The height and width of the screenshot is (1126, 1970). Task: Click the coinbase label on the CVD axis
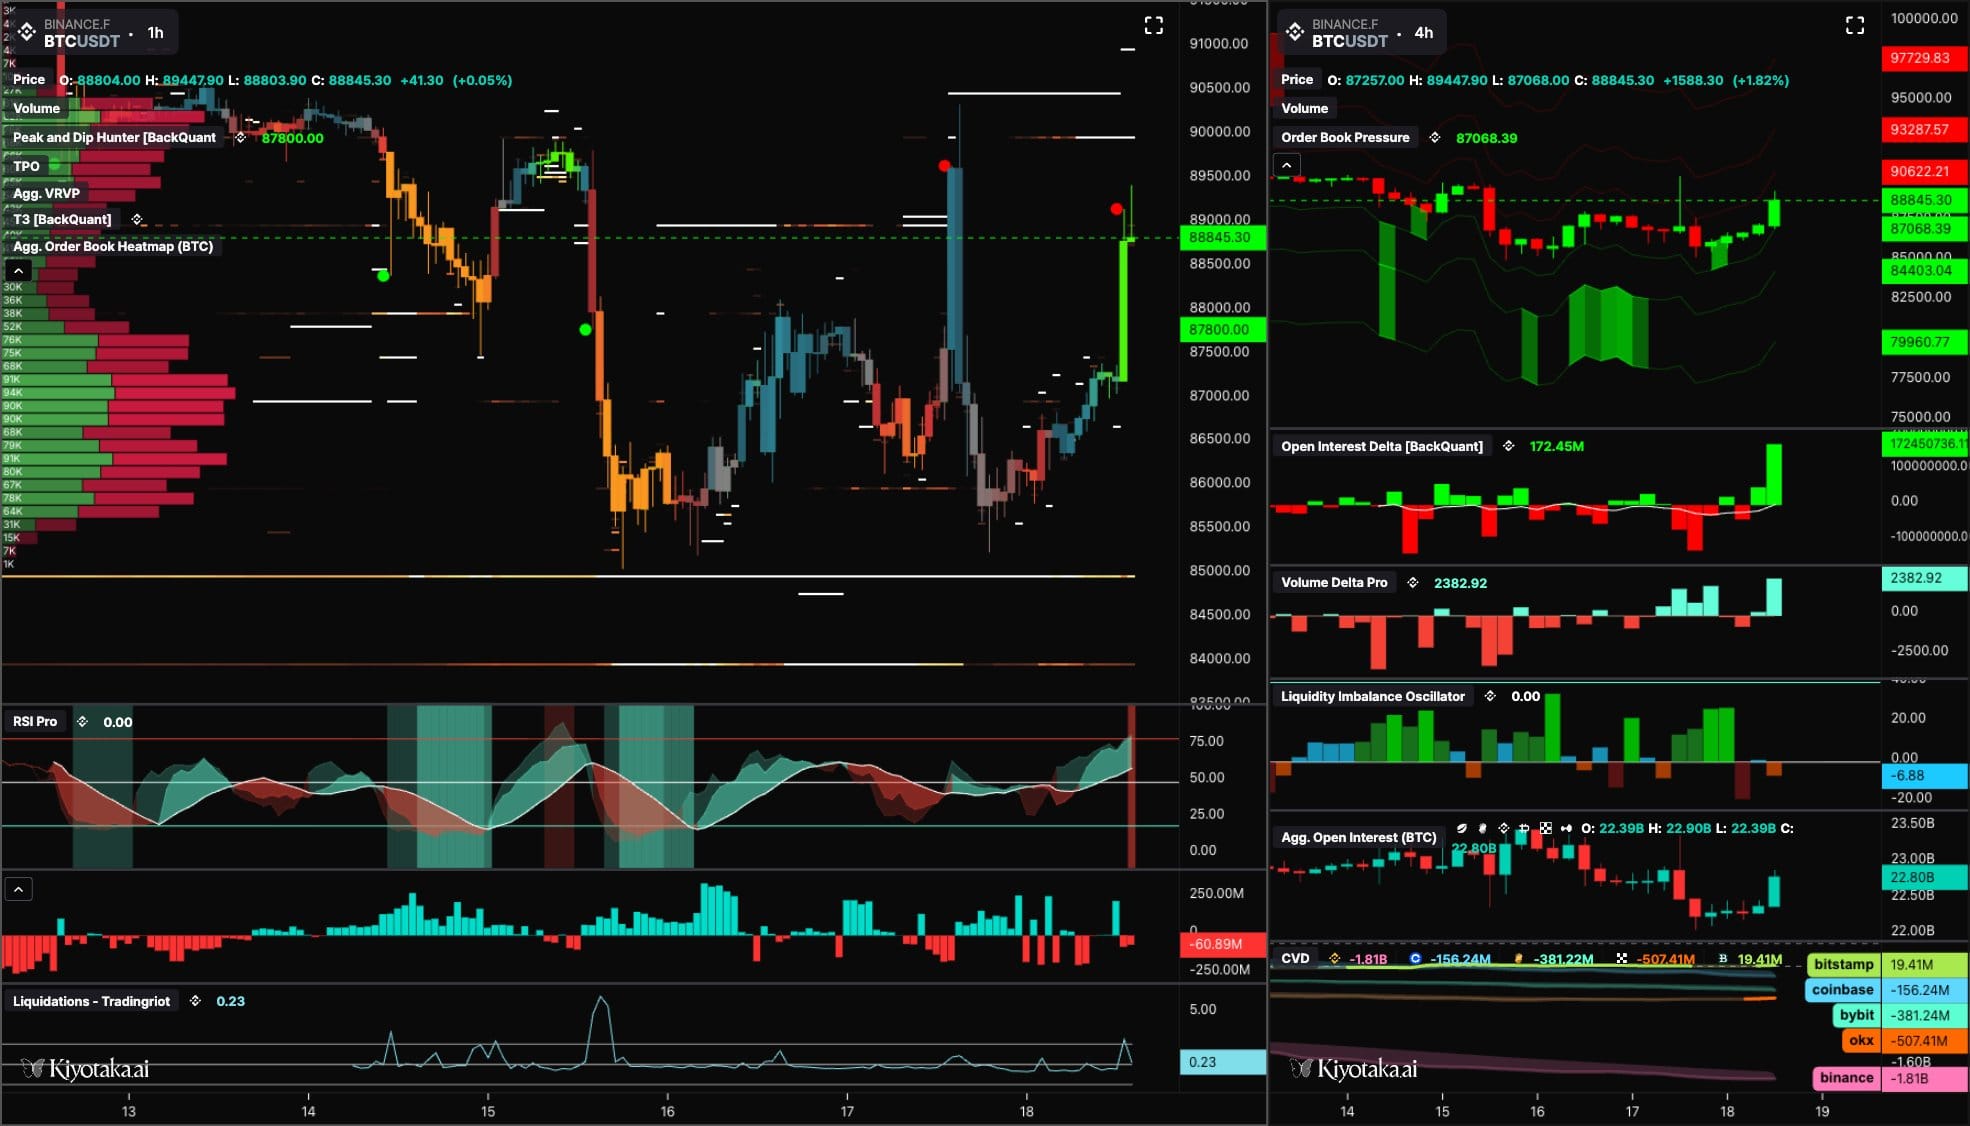click(x=1842, y=990)
